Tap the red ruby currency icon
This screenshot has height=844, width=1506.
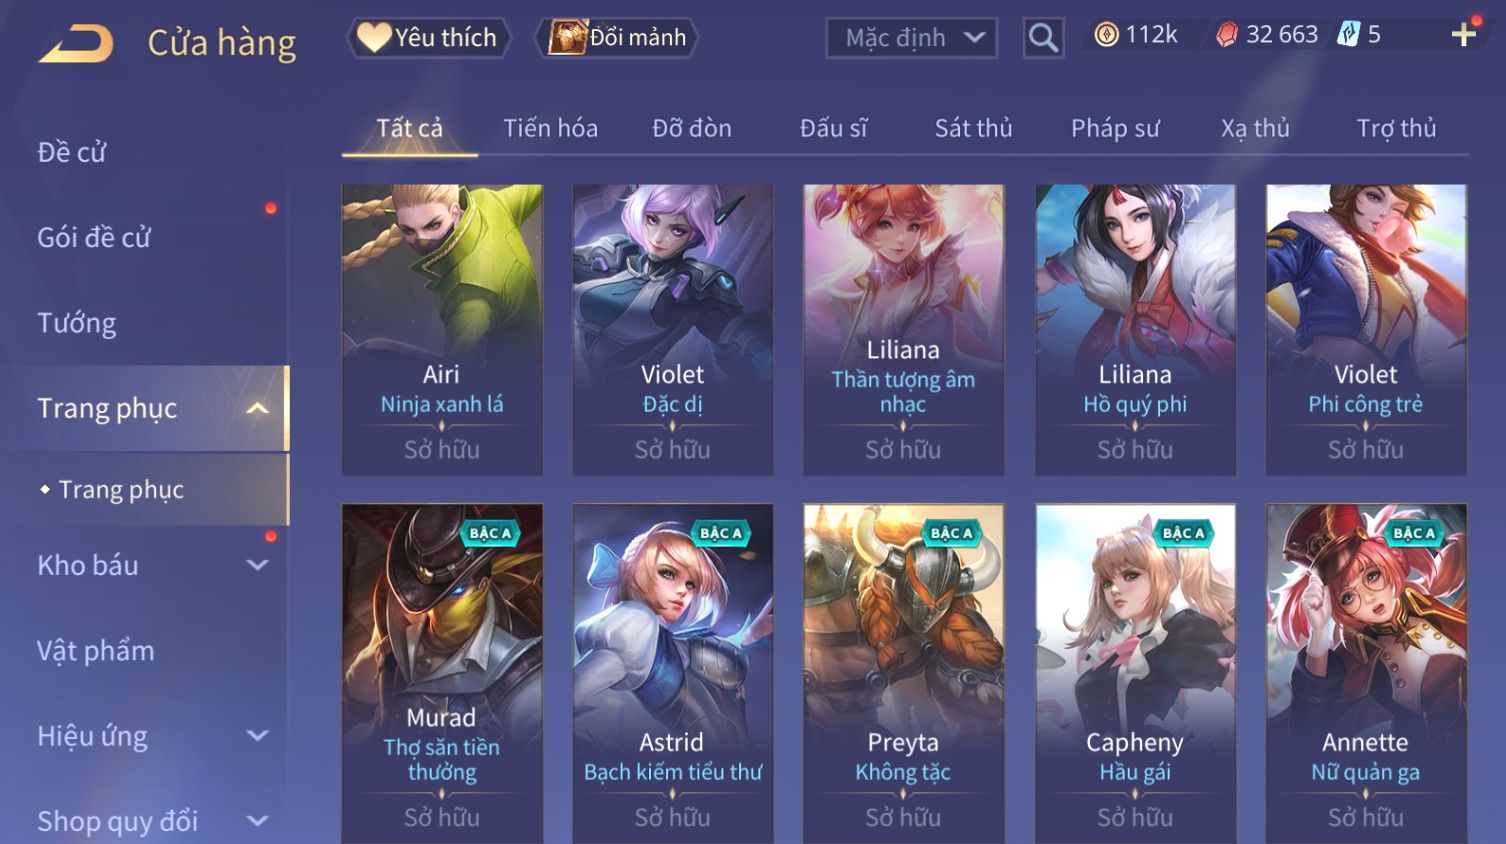point(1227,35)
